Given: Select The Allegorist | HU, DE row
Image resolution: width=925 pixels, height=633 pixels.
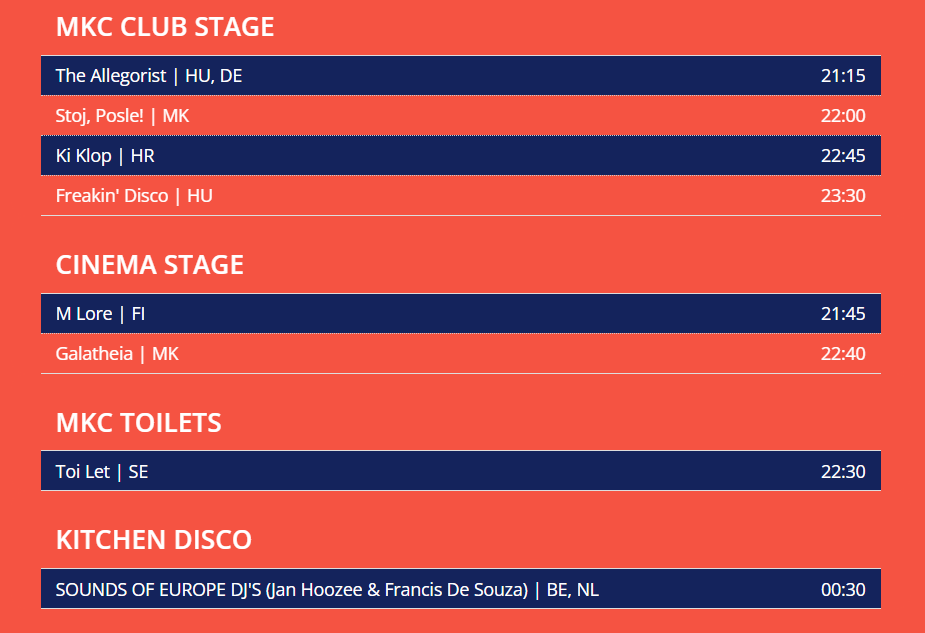Looking at the screenshot, I should [x=461, y=76].
